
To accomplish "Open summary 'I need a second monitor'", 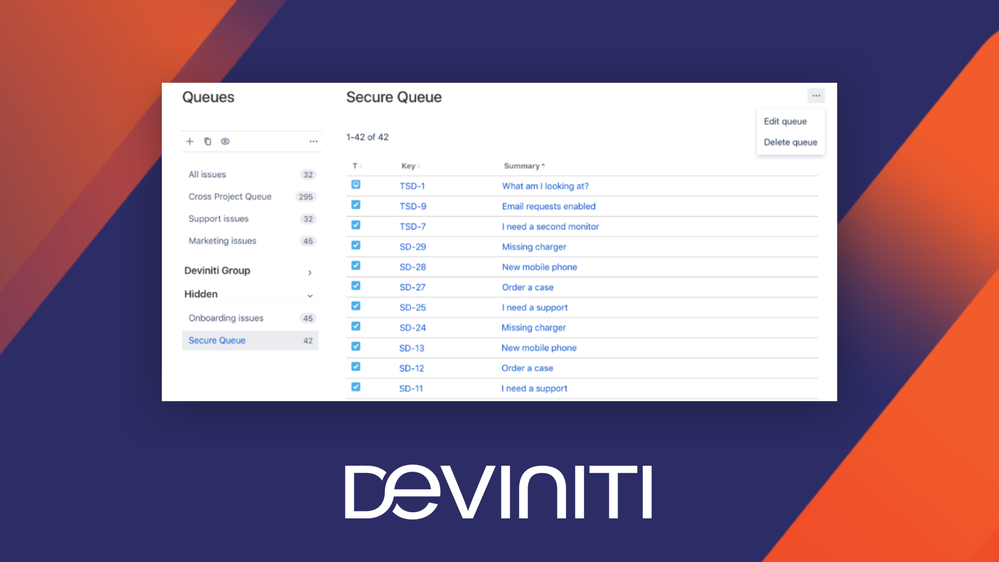I will [x=550, y=226].
